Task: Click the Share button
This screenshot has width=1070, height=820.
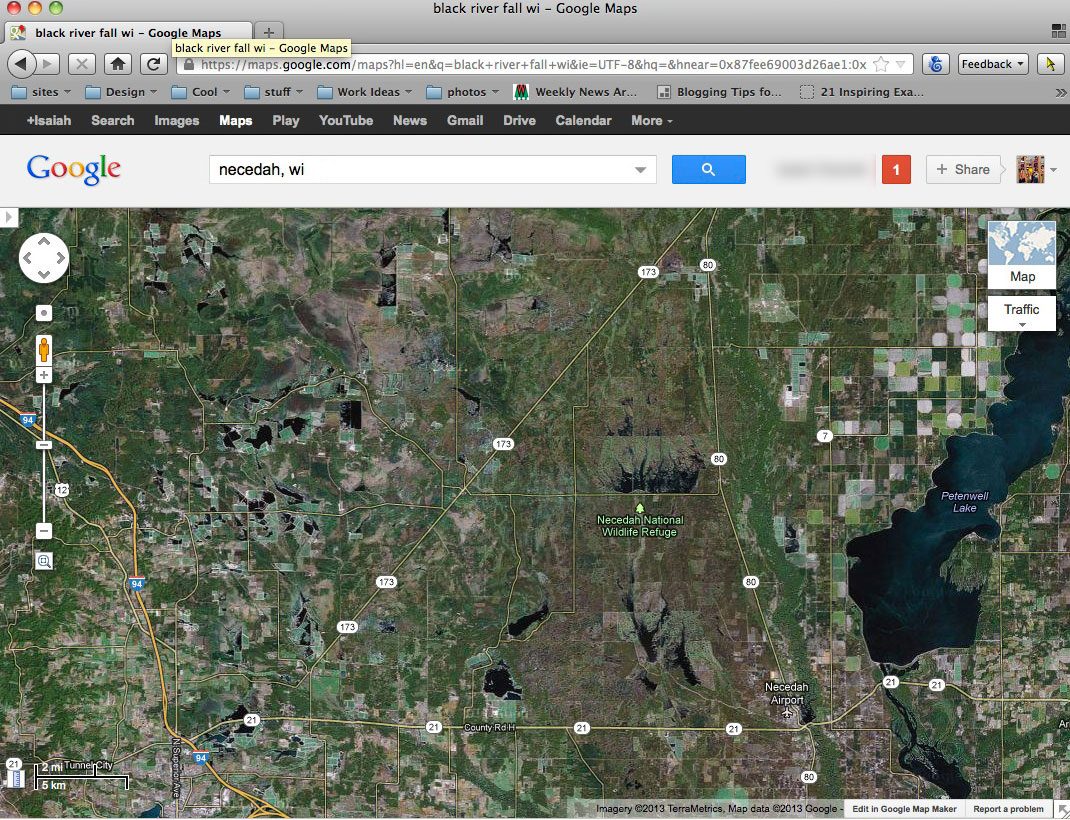Action: [963, 169]
